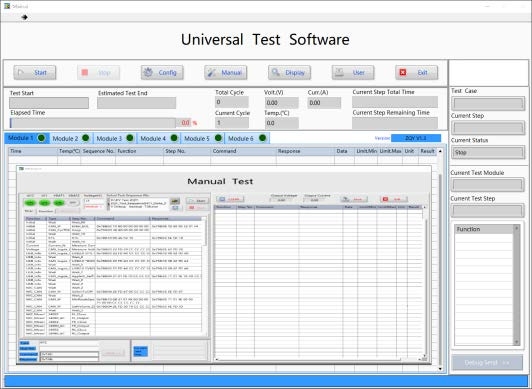532x389 pixels.
Task: Click the Current Step Remaining Time field
Action: 395,123
